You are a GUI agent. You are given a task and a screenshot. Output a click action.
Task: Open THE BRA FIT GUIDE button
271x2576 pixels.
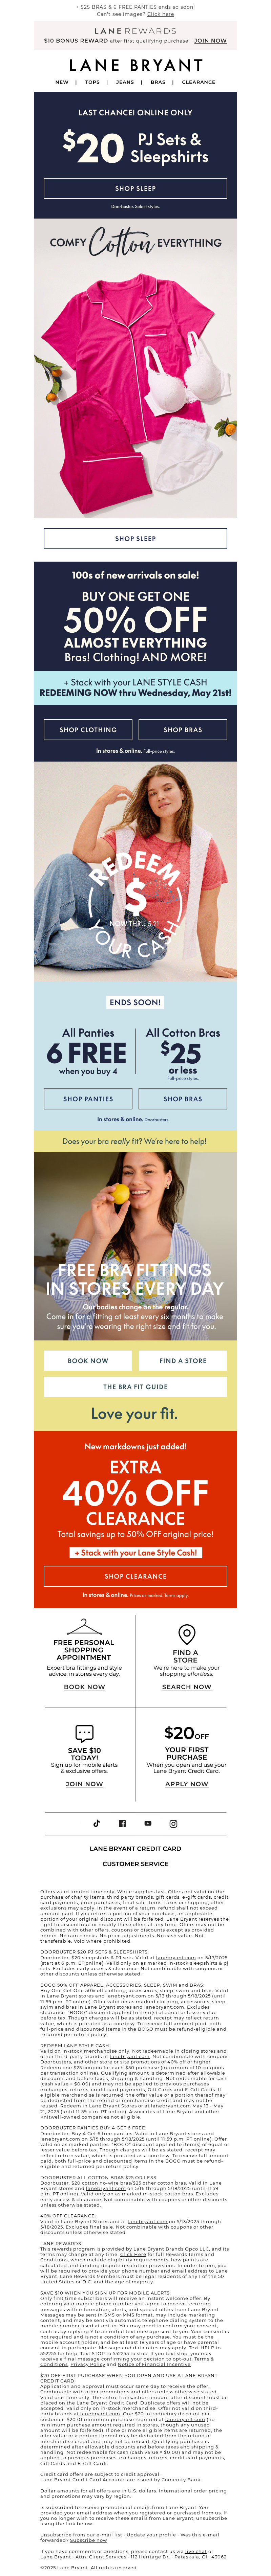tap(135, 1387)
